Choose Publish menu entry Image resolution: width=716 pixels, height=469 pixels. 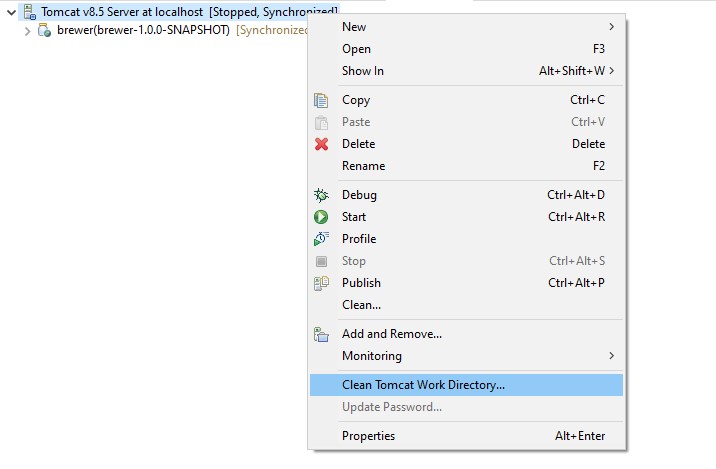(x=466, y=283)
